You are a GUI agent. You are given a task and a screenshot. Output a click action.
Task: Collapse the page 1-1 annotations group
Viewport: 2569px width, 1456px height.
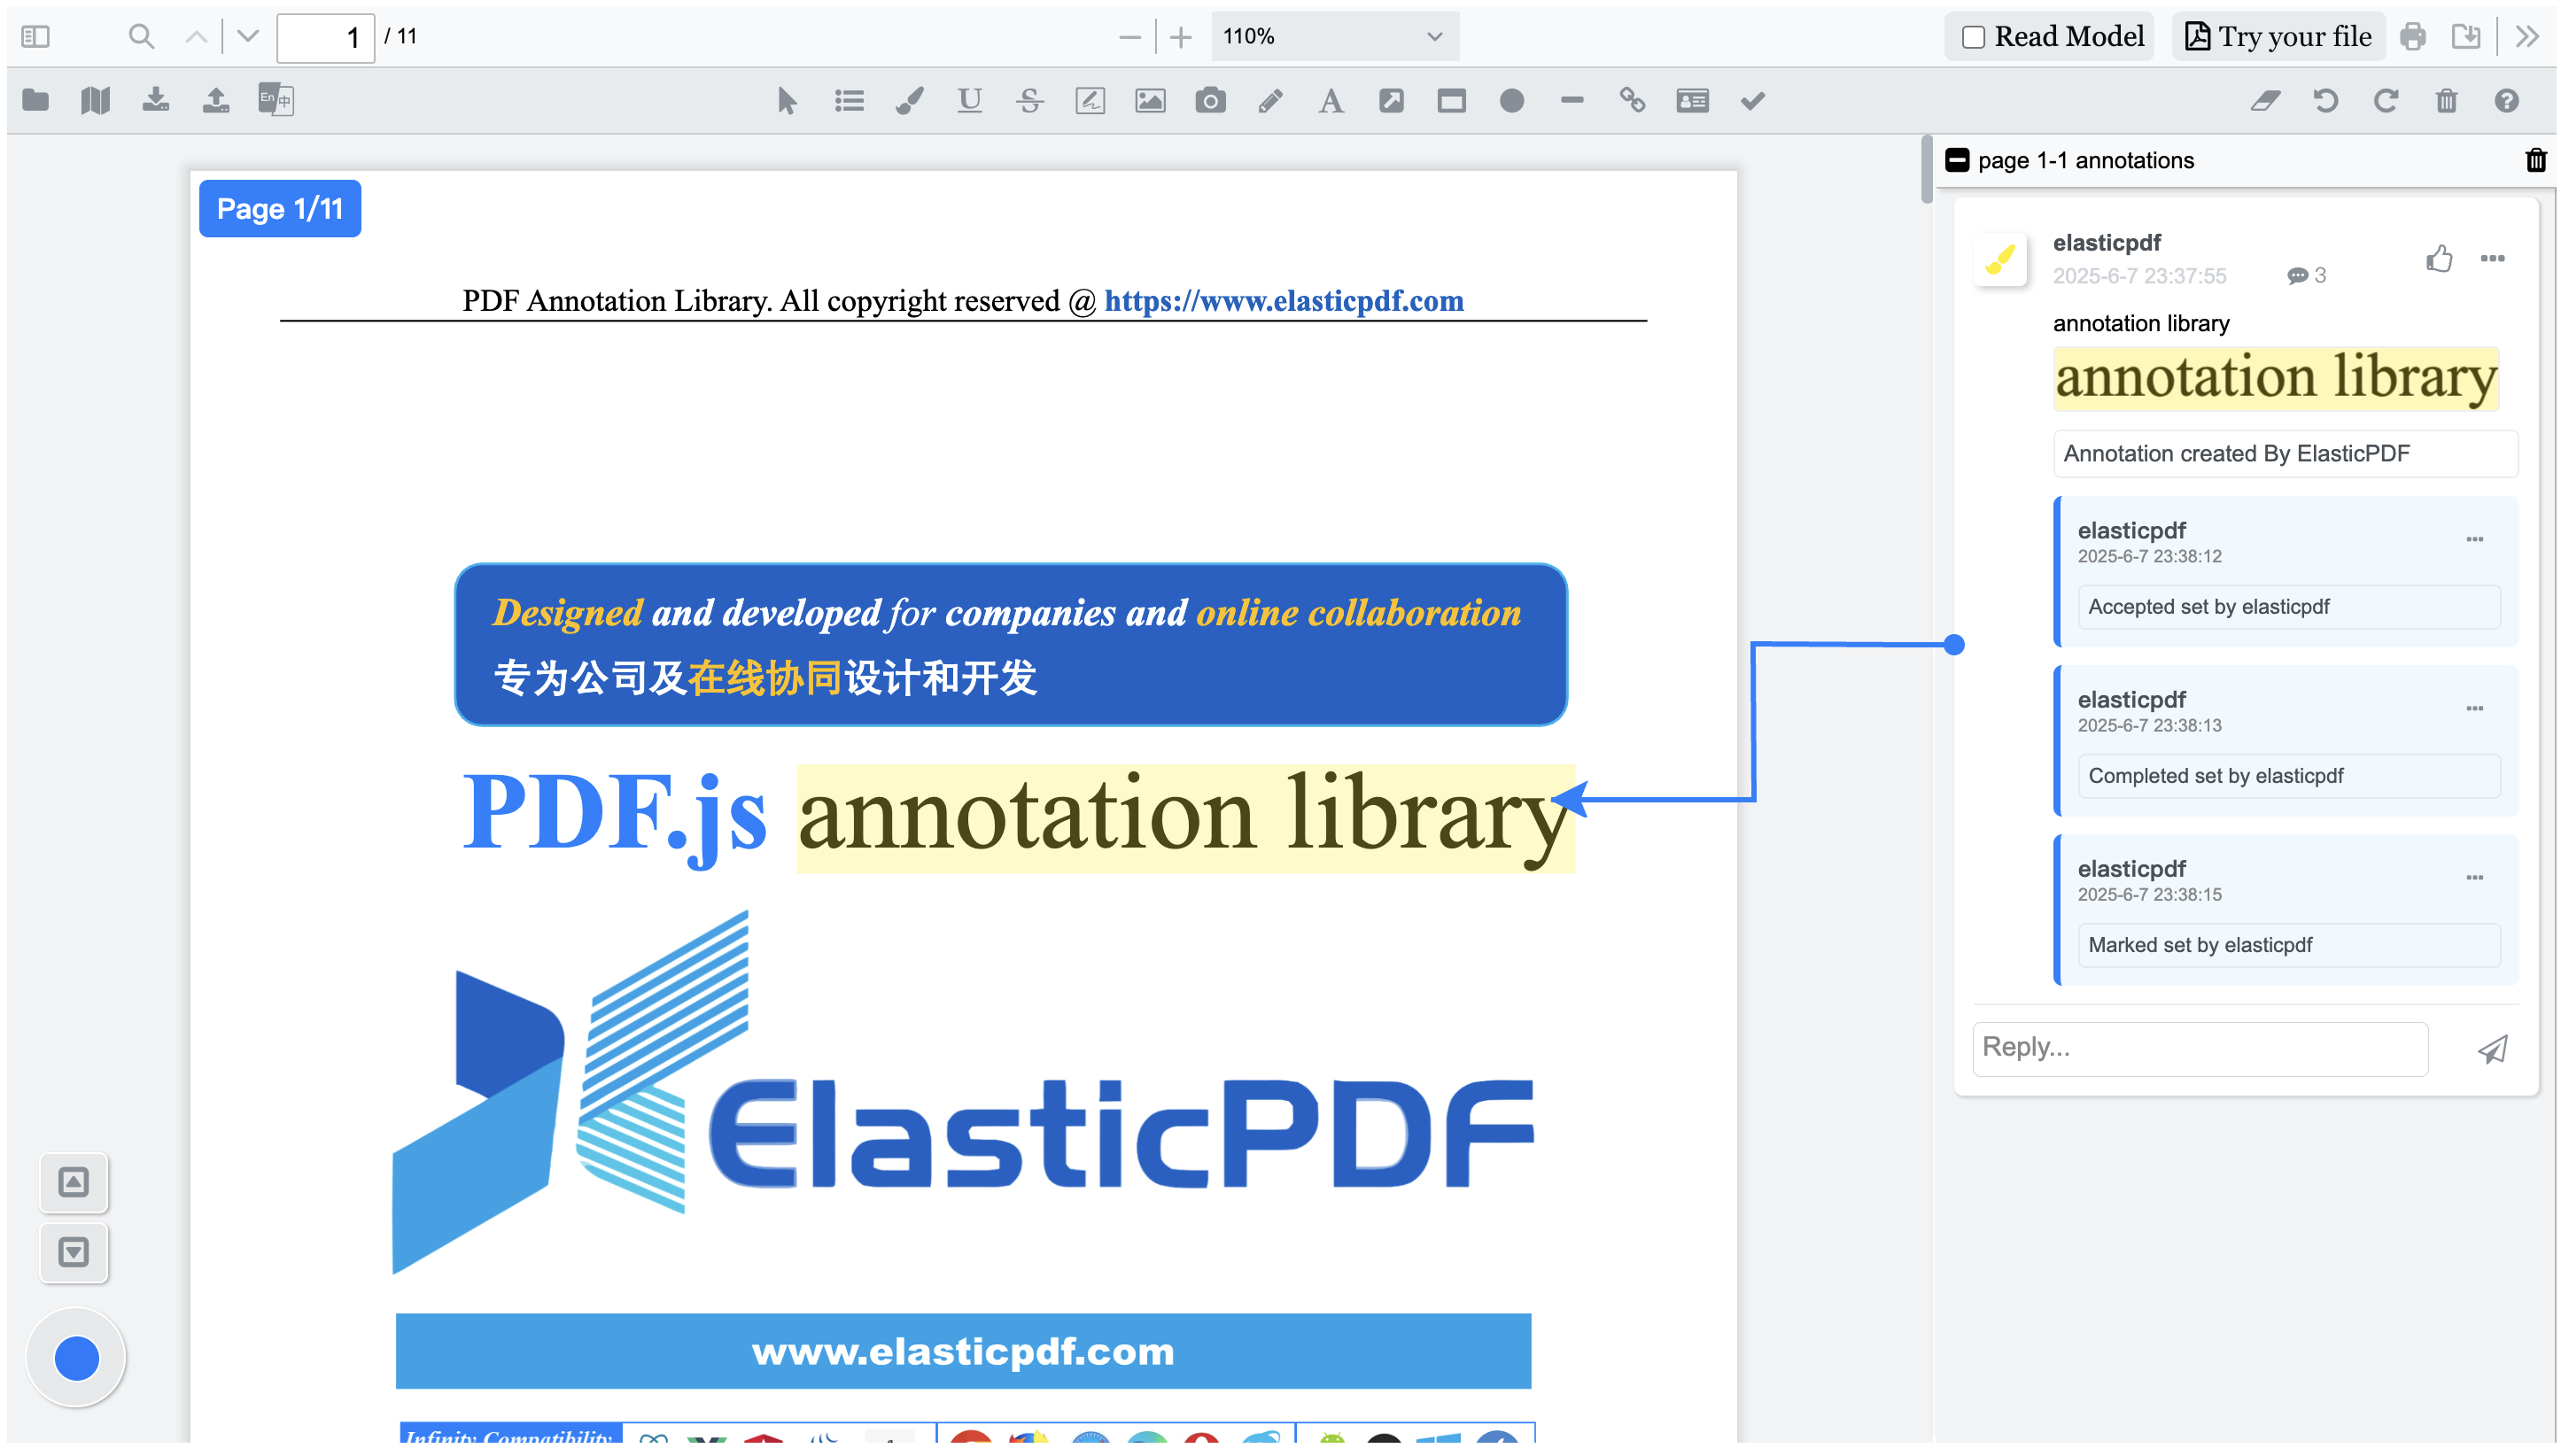click(1957, 160)
